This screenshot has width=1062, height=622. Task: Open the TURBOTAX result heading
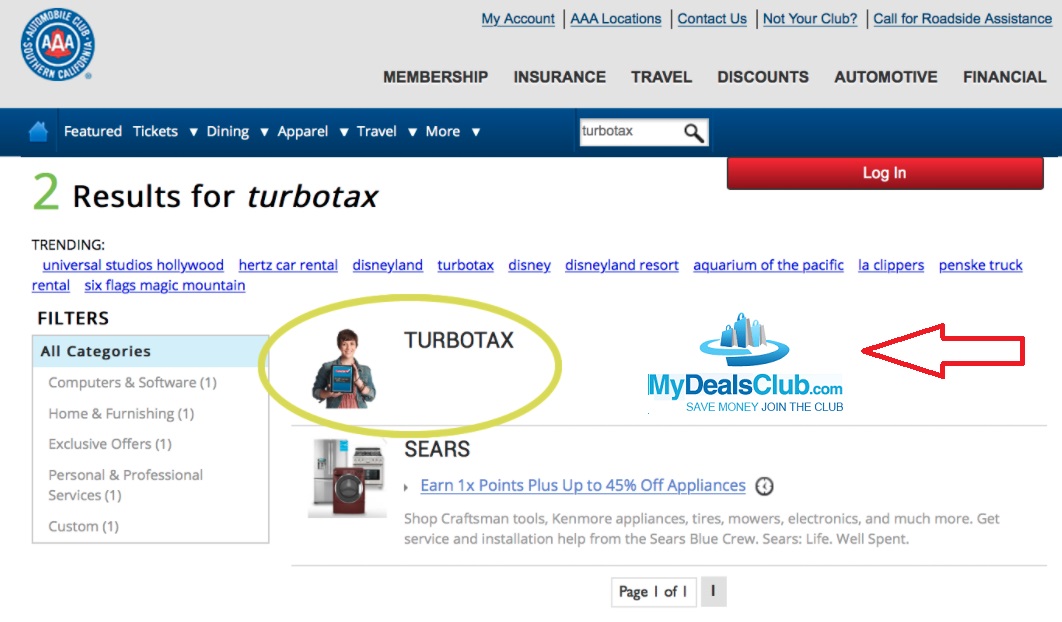coord(459,340)
